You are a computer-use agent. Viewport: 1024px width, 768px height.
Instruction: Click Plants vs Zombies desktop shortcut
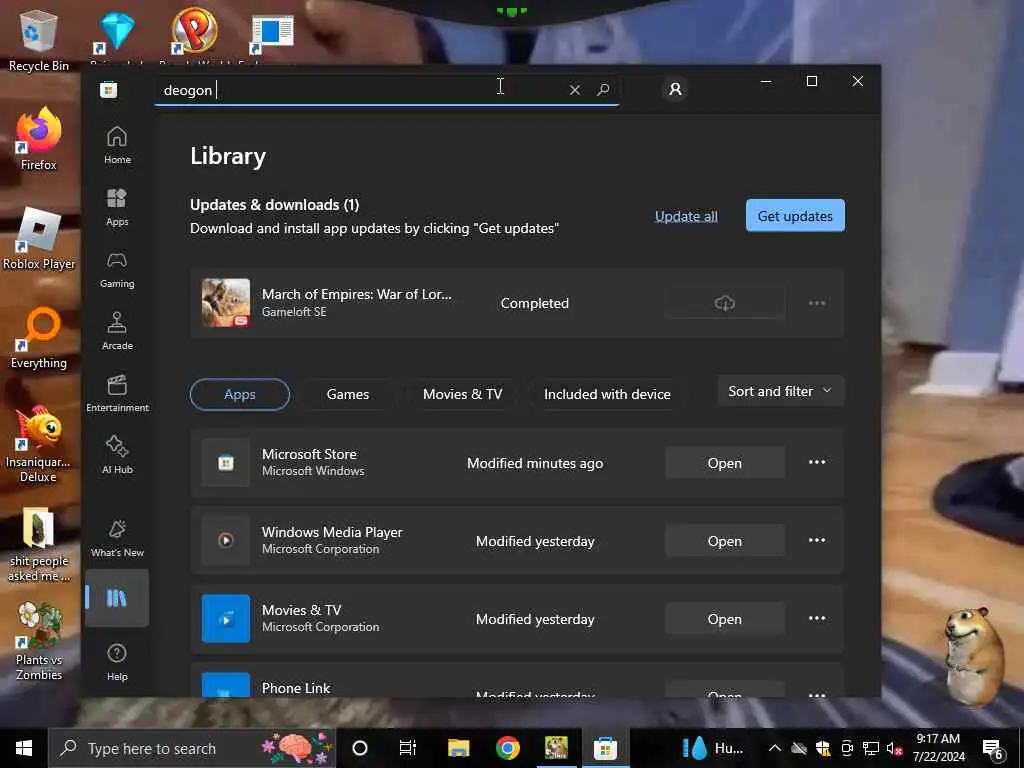39,642
